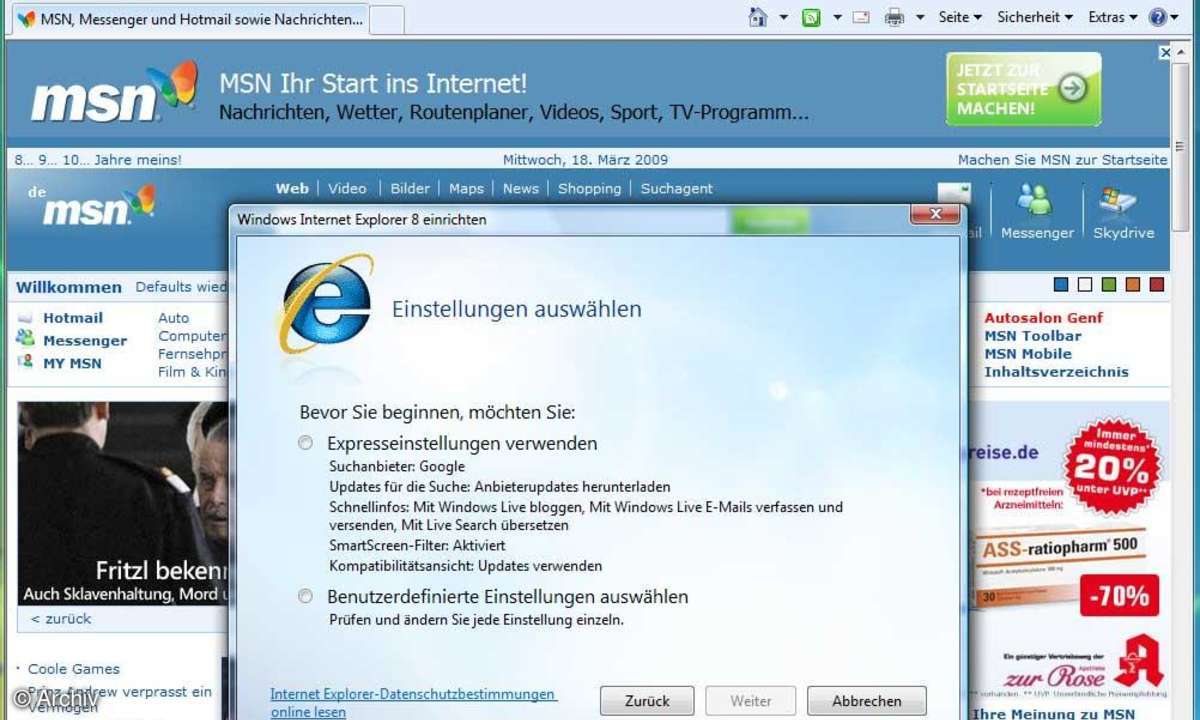Click the 'MSN Toolbar' link

coord(1033,336)
